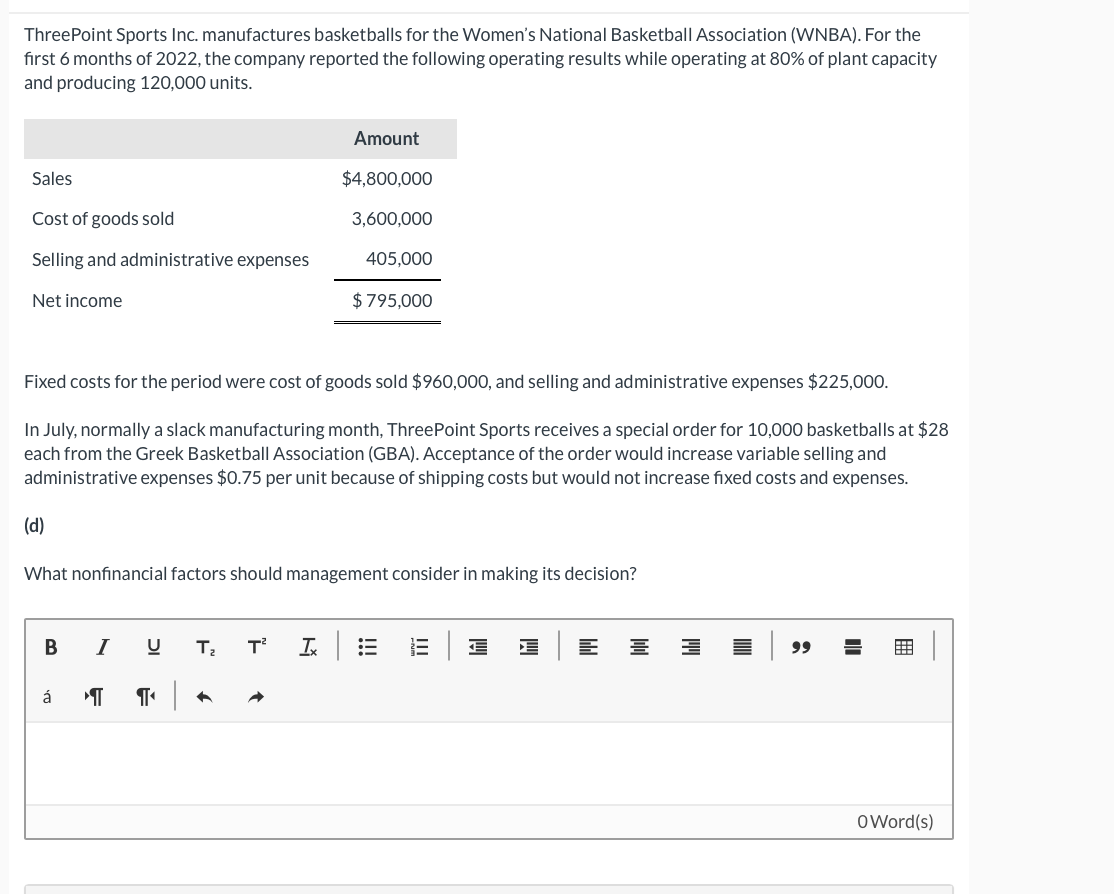Toggle underline formatting
This screenshot has height=894, width=1114.
click(x=153, y=647)
